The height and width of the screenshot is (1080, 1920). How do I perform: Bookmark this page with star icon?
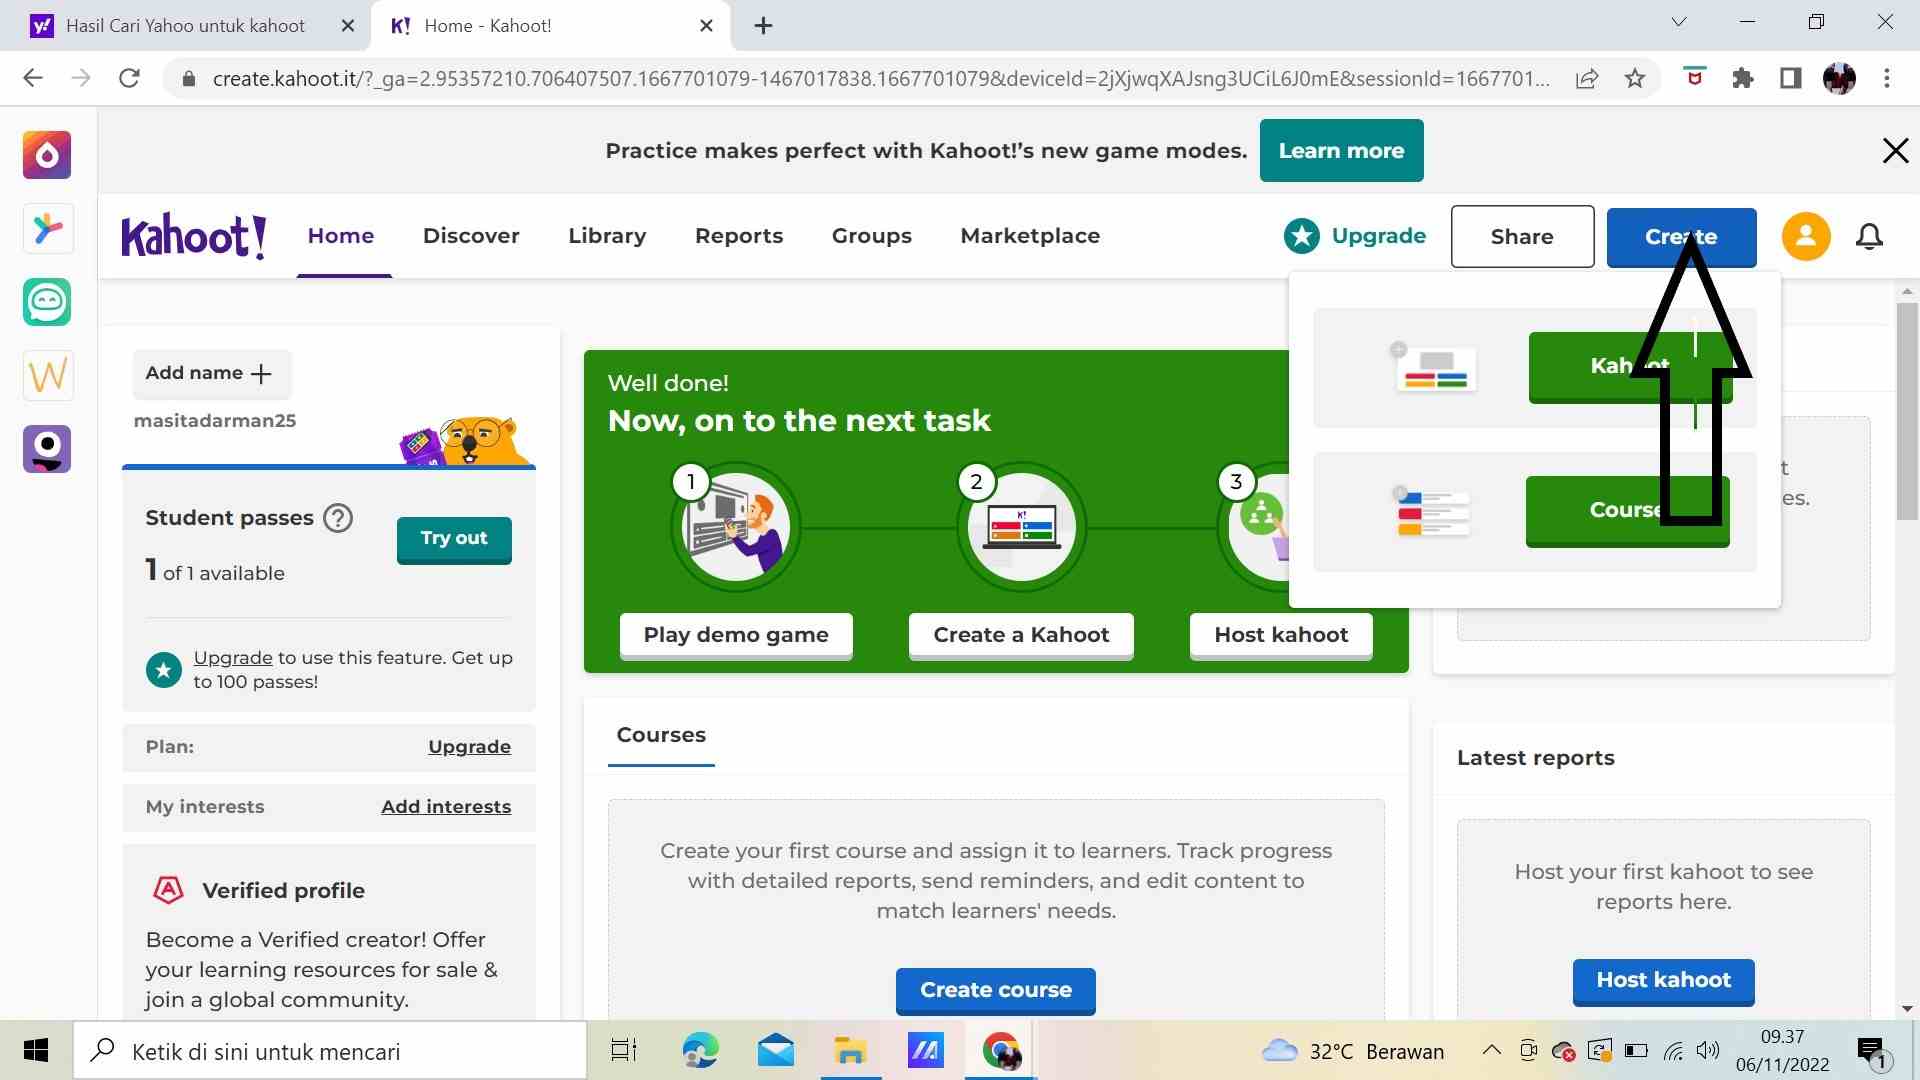coord(1635,78)
